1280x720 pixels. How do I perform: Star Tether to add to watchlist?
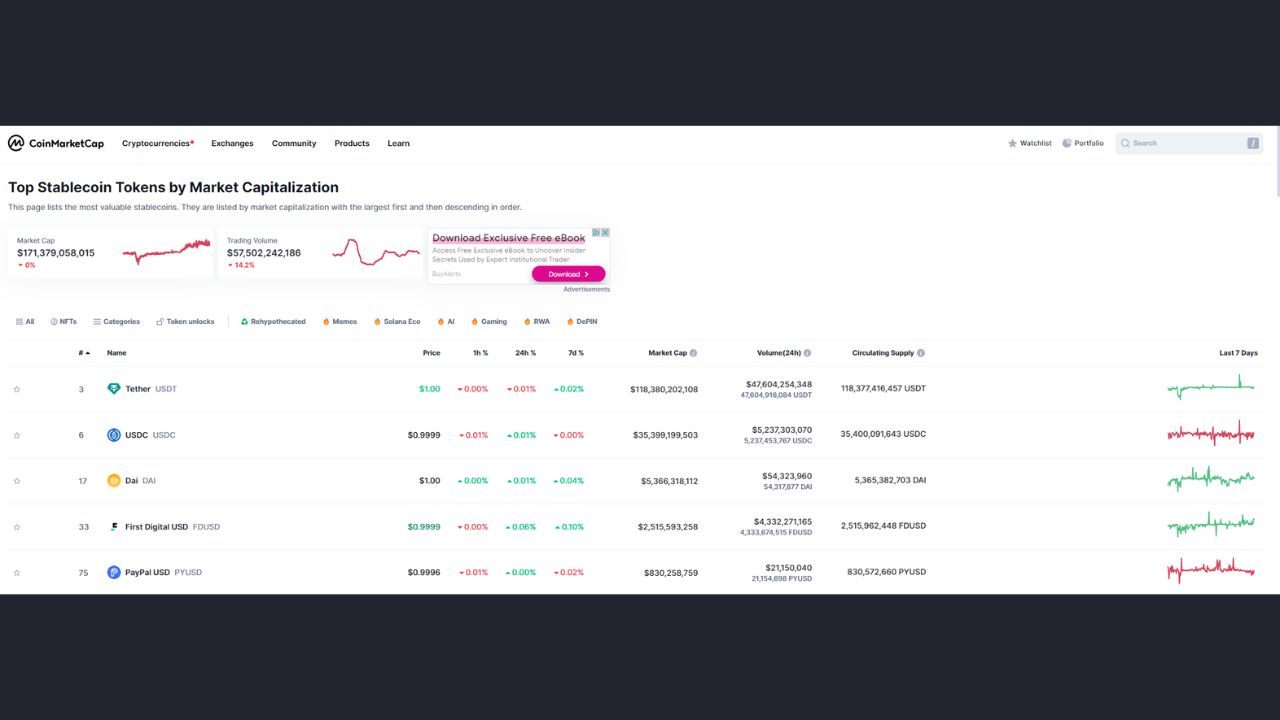click(17, 389)
